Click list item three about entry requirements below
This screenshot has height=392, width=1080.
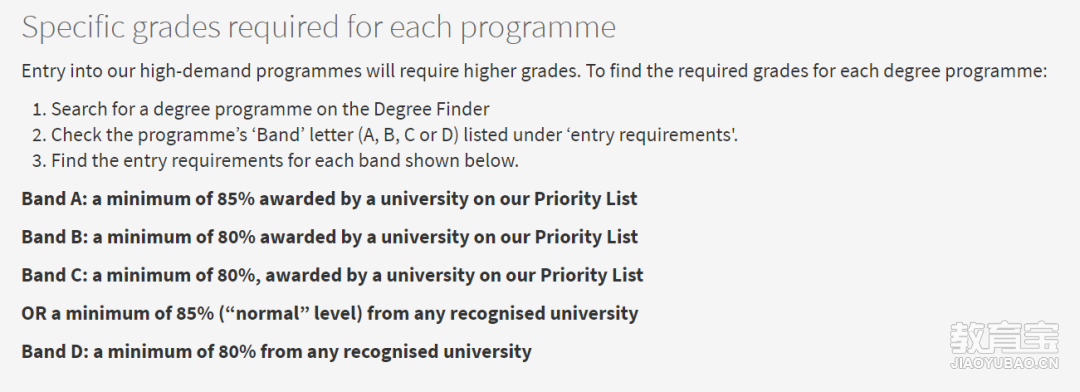(276, 161)
